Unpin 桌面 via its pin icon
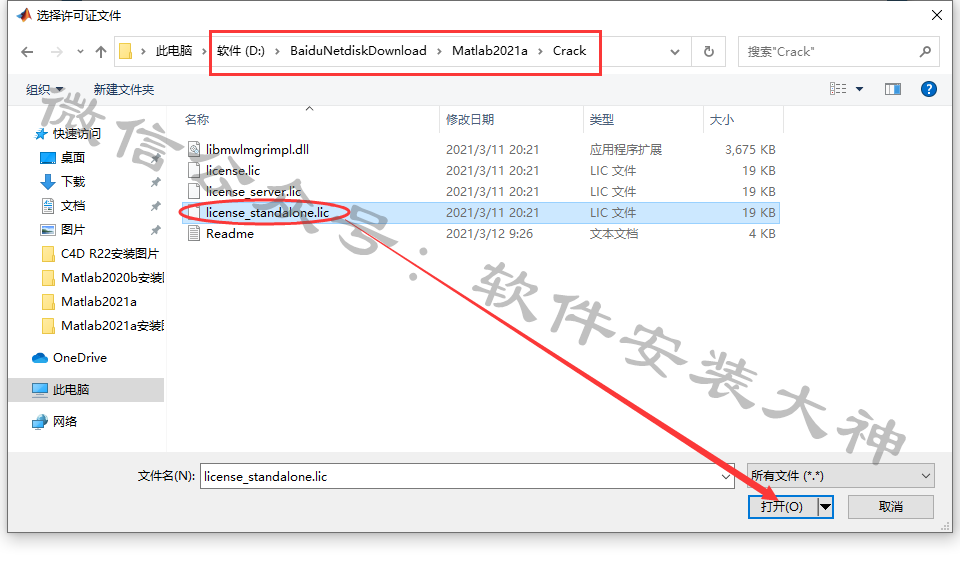 point(156,158)
